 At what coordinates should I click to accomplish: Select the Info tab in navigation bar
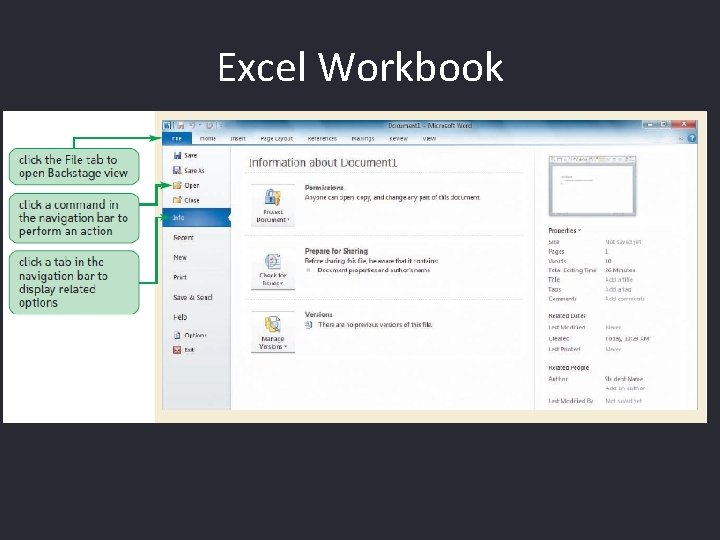pos(196,217)
